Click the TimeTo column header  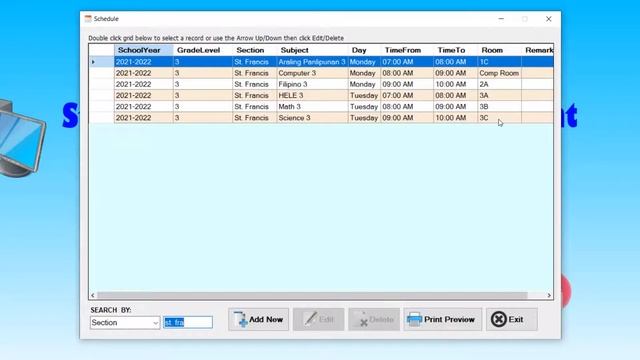point(455,50)
